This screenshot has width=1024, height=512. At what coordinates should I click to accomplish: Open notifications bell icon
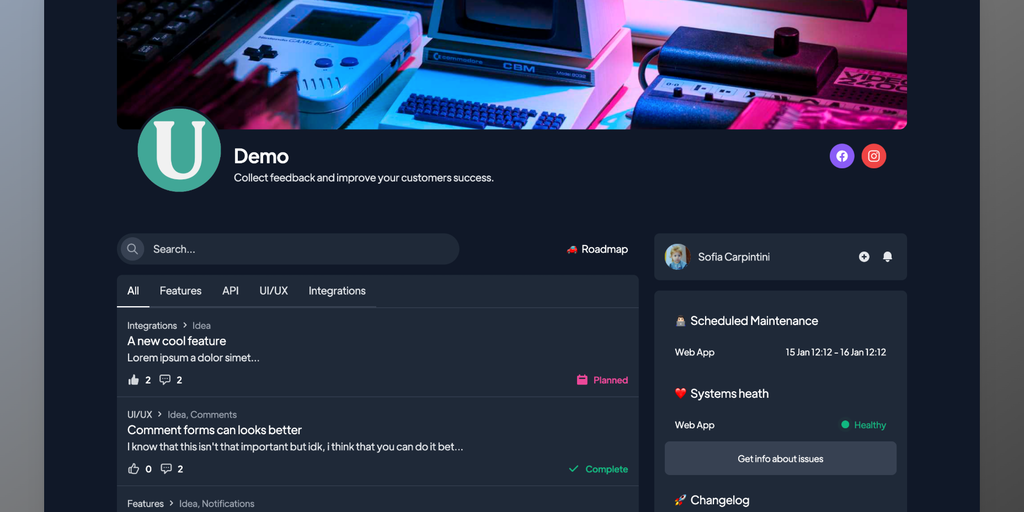(888, 257)
